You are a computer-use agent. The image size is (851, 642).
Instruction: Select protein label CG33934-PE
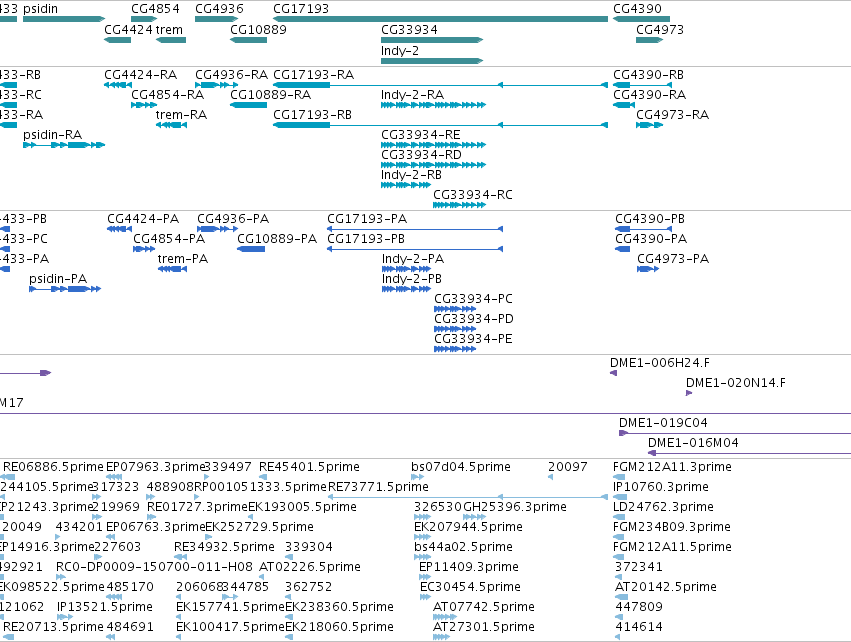(x=473, y=340)
